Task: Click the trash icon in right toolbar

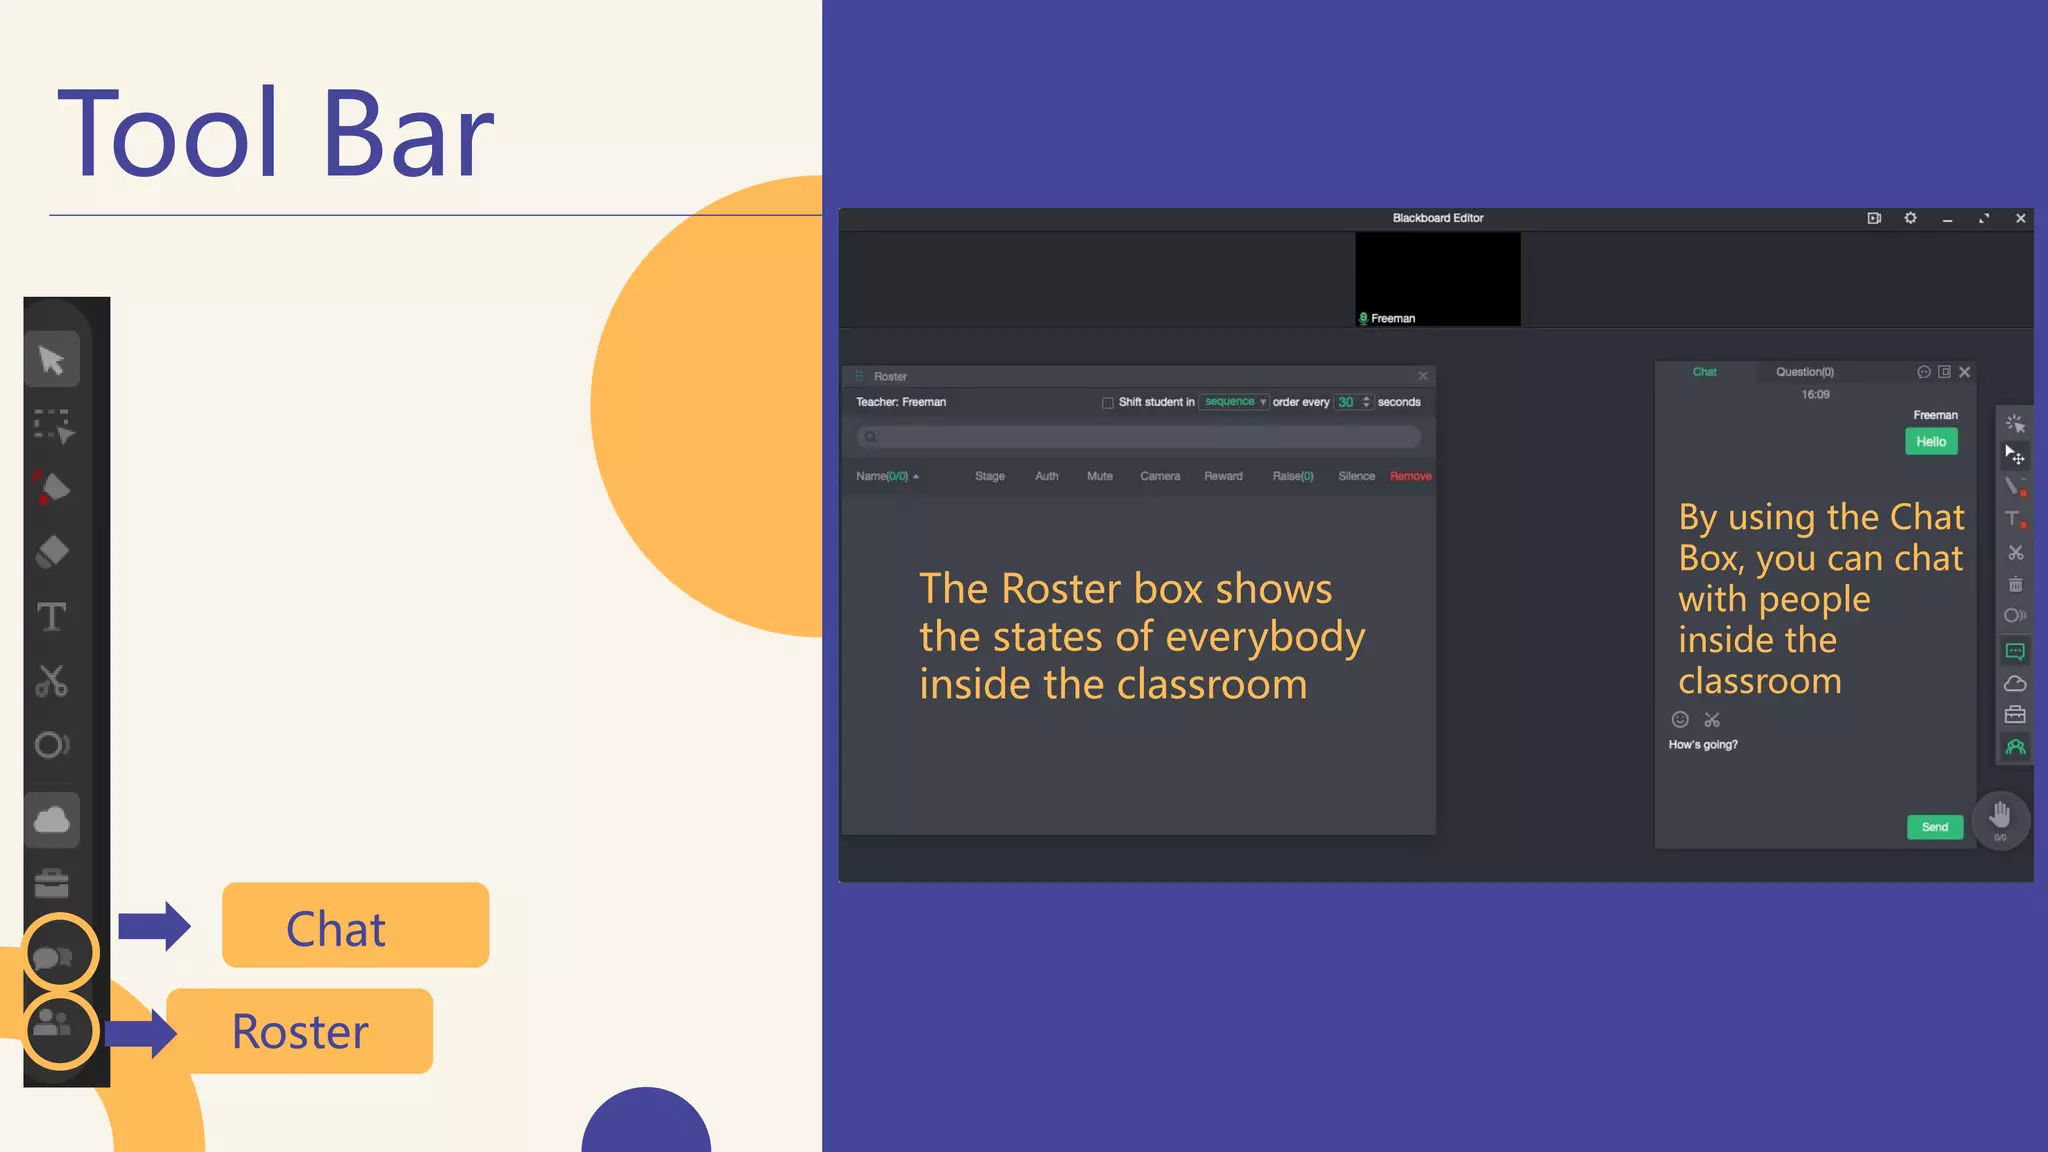Action: [2015, 585]
